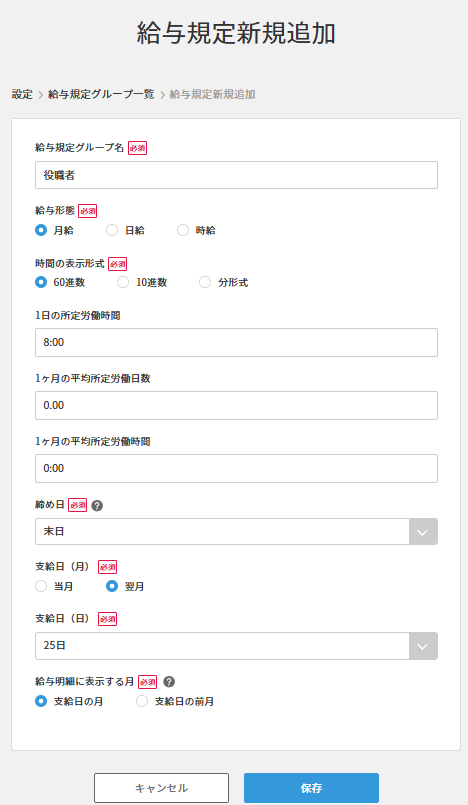
Task: Click the help icon beside 給与明細に表示する月
Action: click(x=169, y=682)
